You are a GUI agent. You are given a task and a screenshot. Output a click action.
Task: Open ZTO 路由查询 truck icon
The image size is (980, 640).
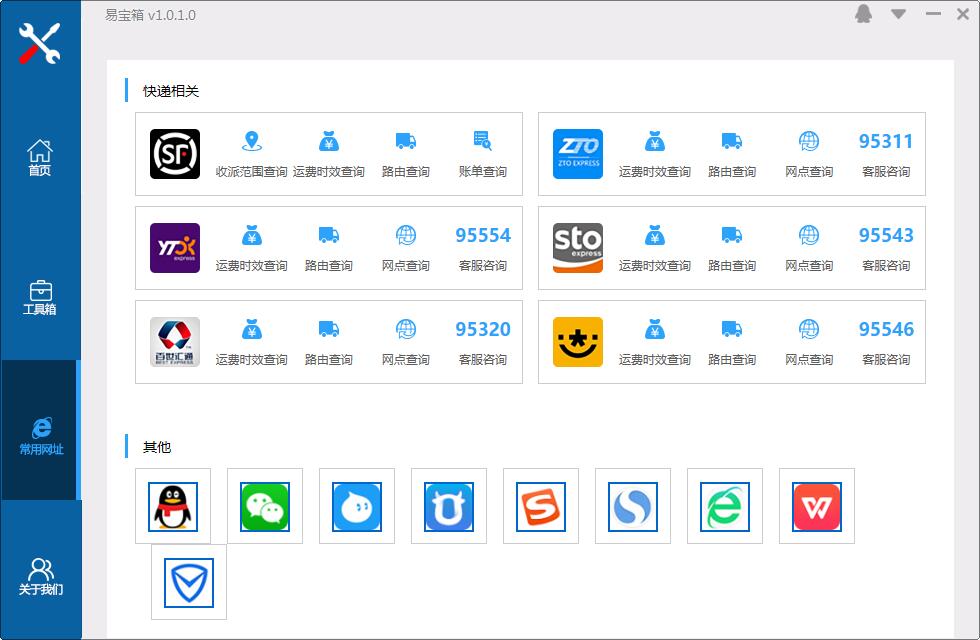(x=732, y=141)
